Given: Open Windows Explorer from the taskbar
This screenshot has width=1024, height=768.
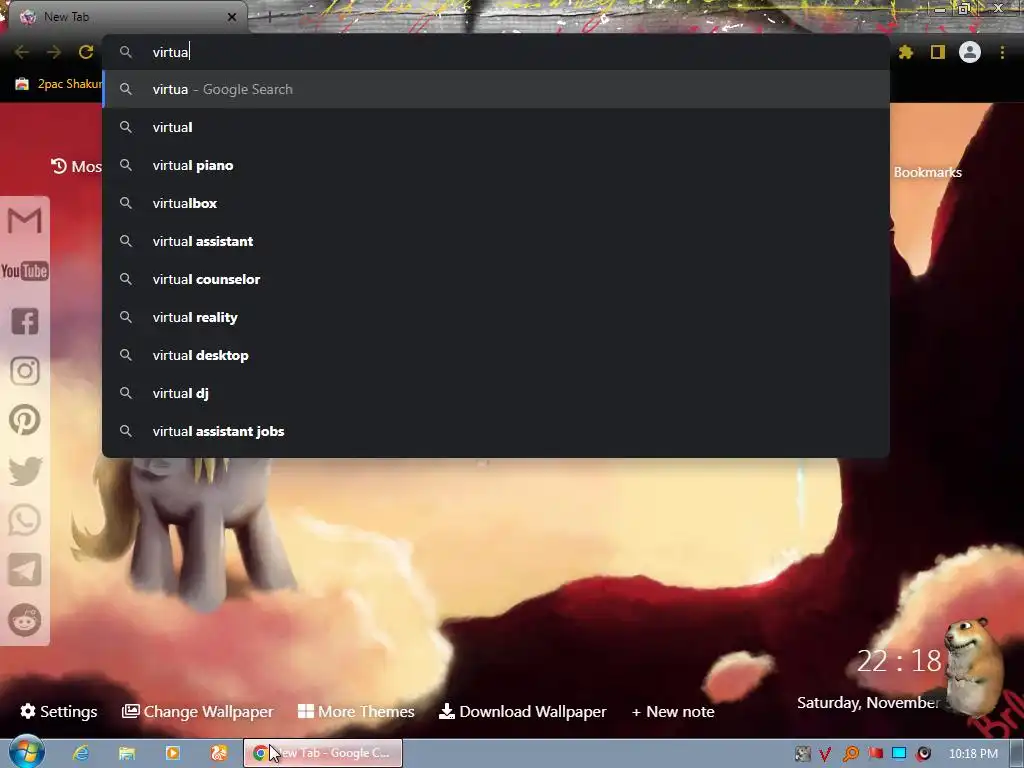Looking at the screenshot, I should coord(127,753).
